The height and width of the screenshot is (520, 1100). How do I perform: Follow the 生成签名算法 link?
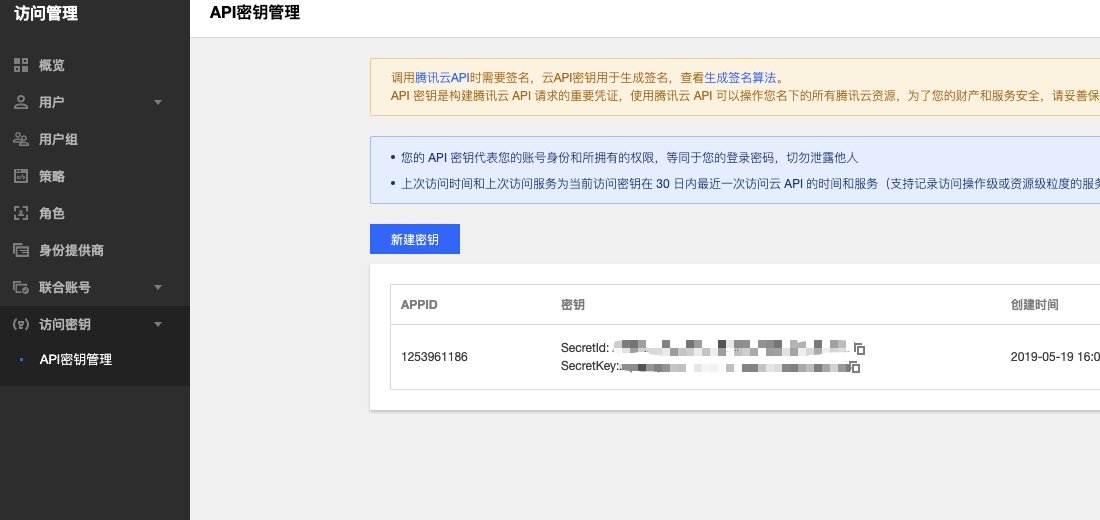pos(740,78)
